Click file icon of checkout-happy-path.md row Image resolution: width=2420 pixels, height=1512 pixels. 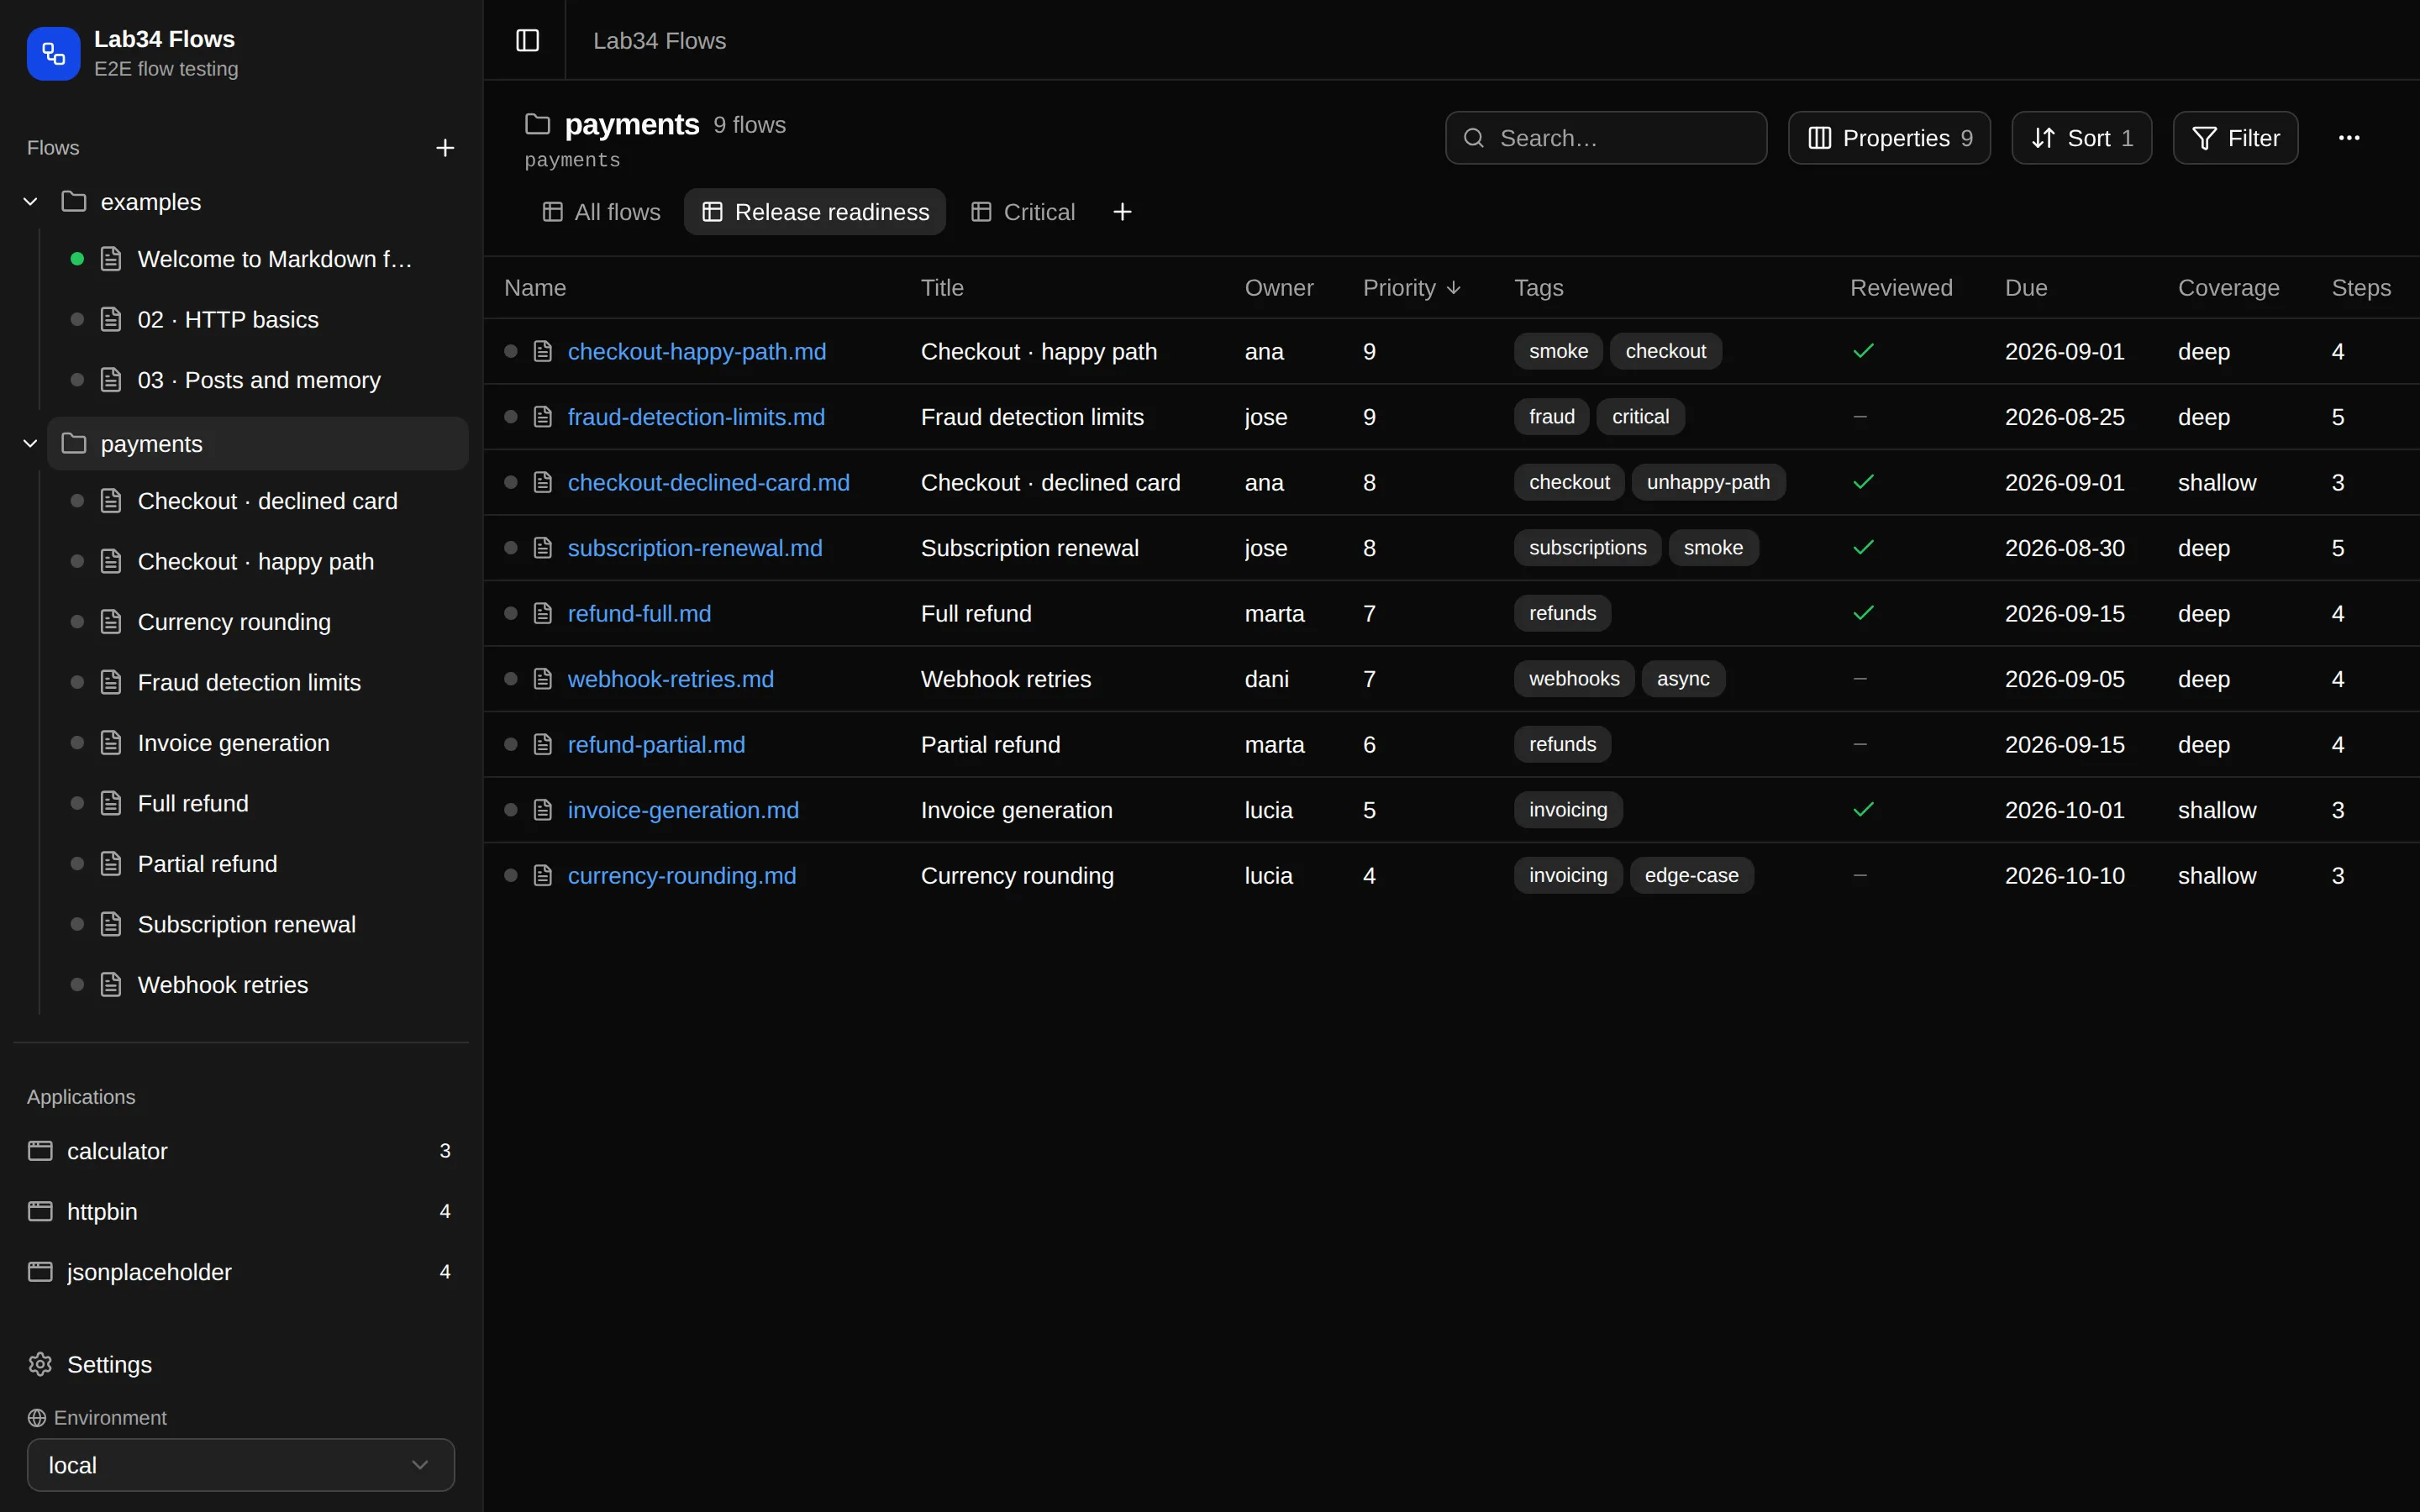tap(543, 351)
